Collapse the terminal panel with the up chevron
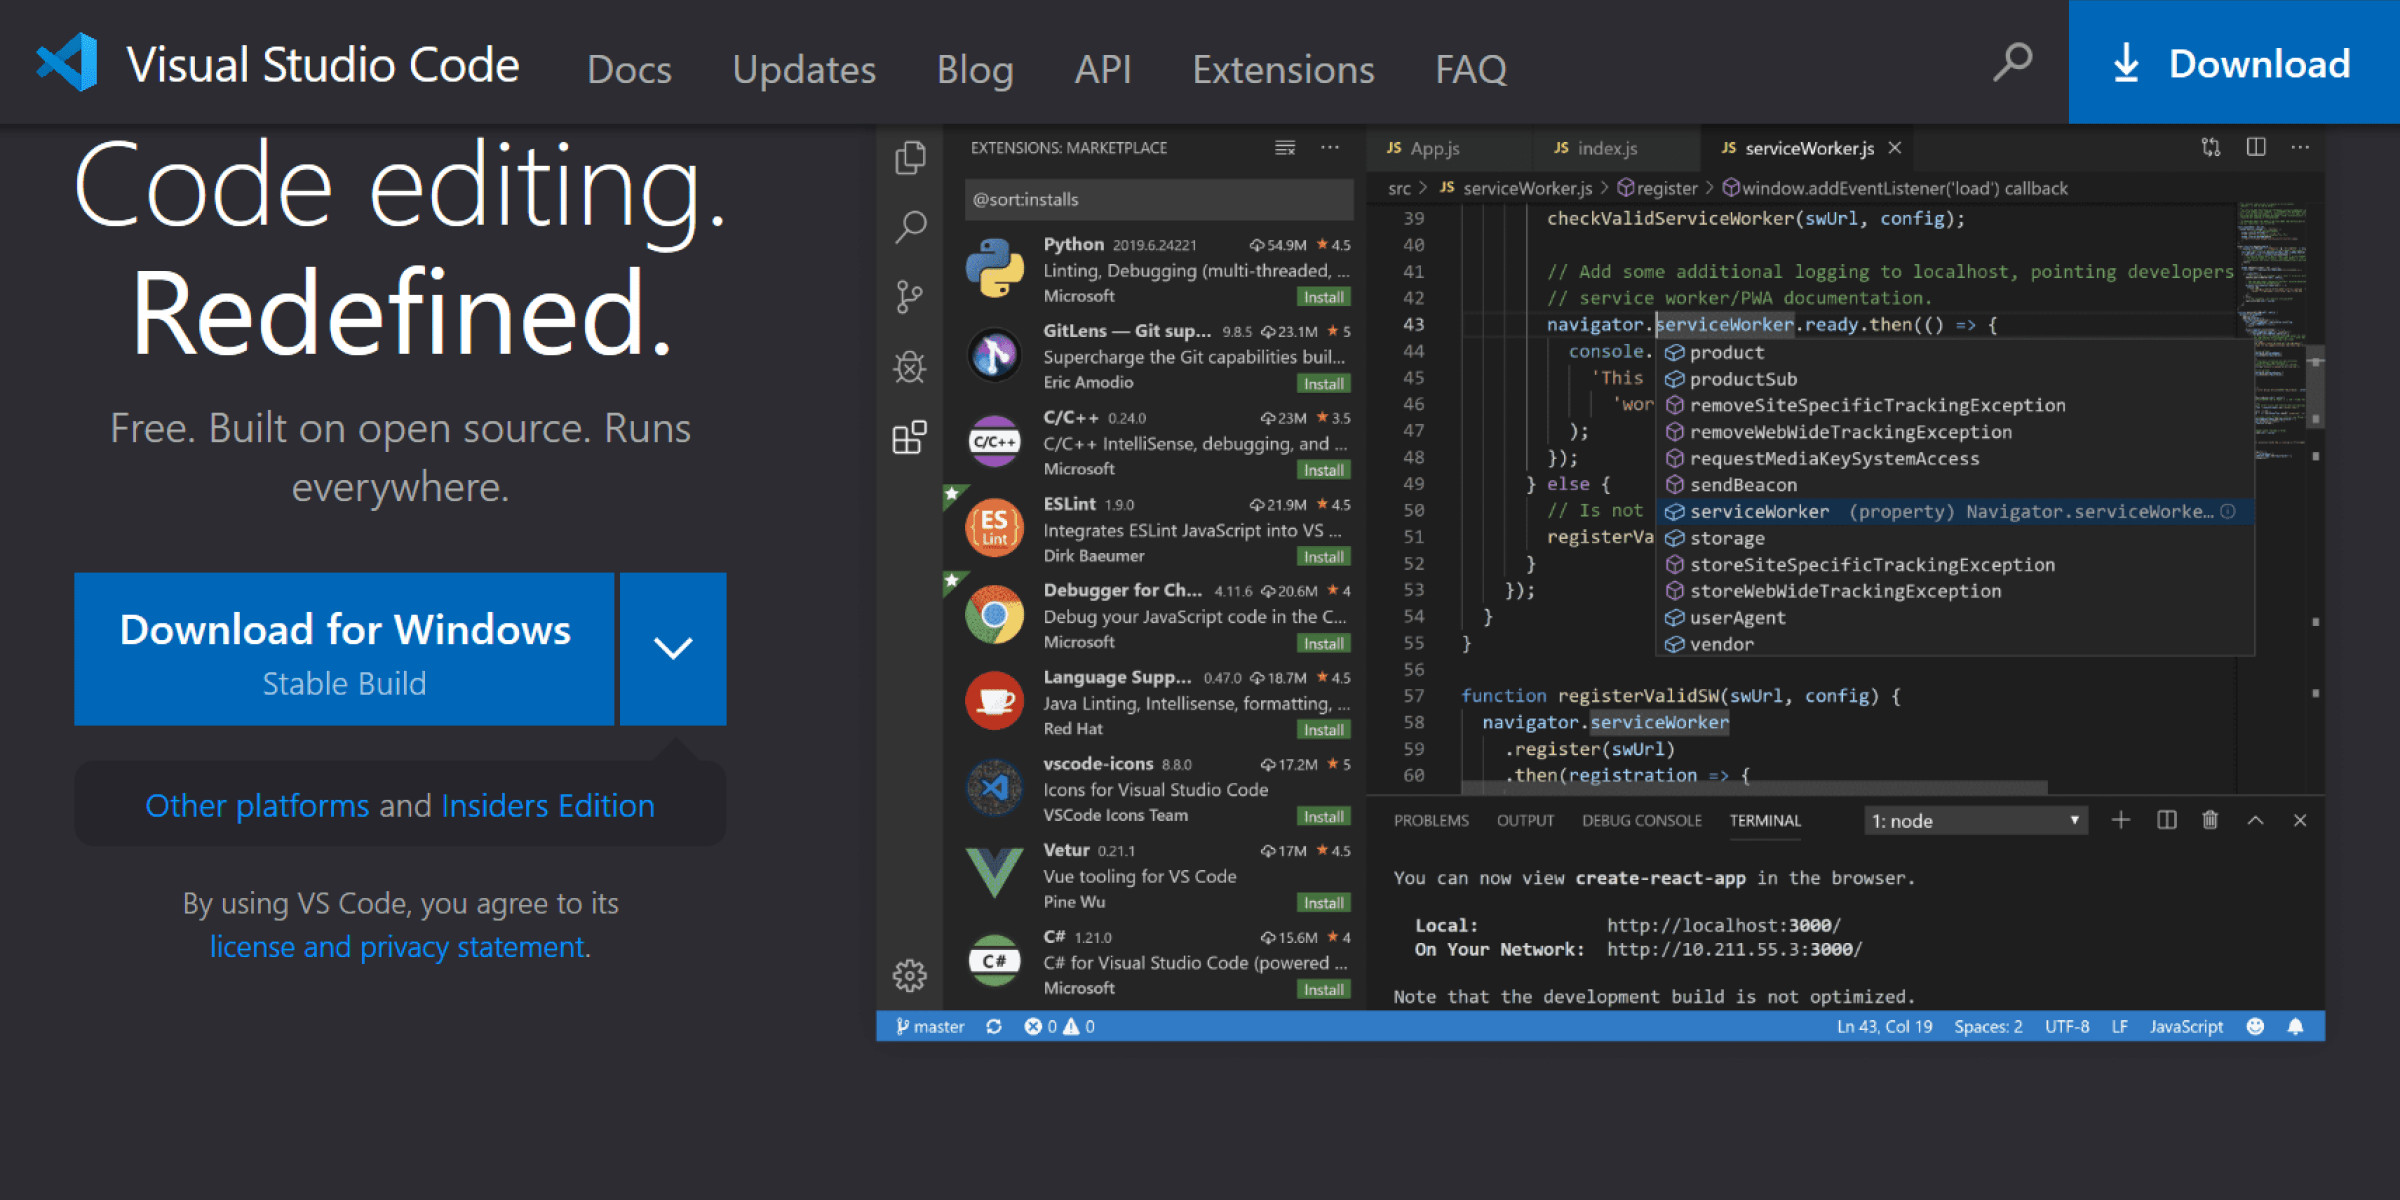Screen dimensions: 2400x1200 coord(2255,820)
